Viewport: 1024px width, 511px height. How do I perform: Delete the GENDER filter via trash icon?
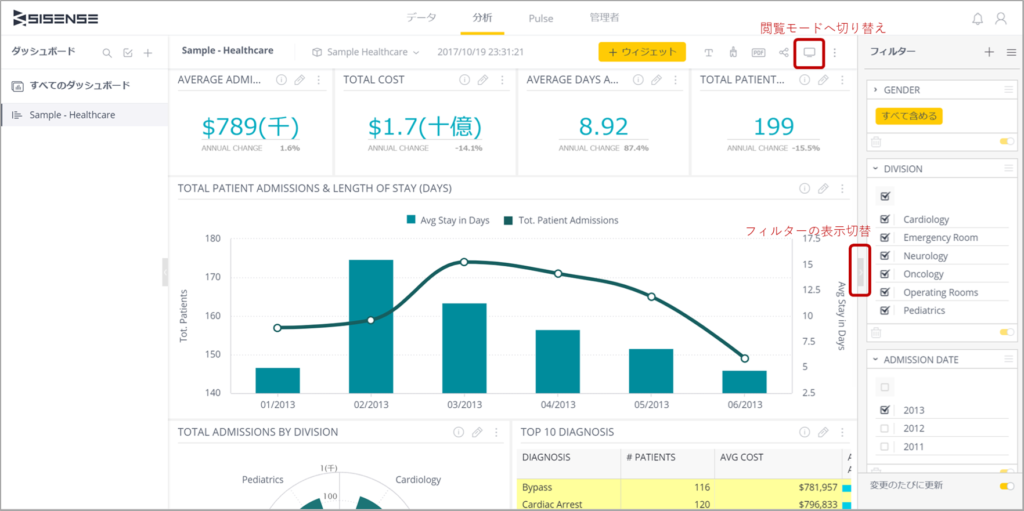(876, 141)
